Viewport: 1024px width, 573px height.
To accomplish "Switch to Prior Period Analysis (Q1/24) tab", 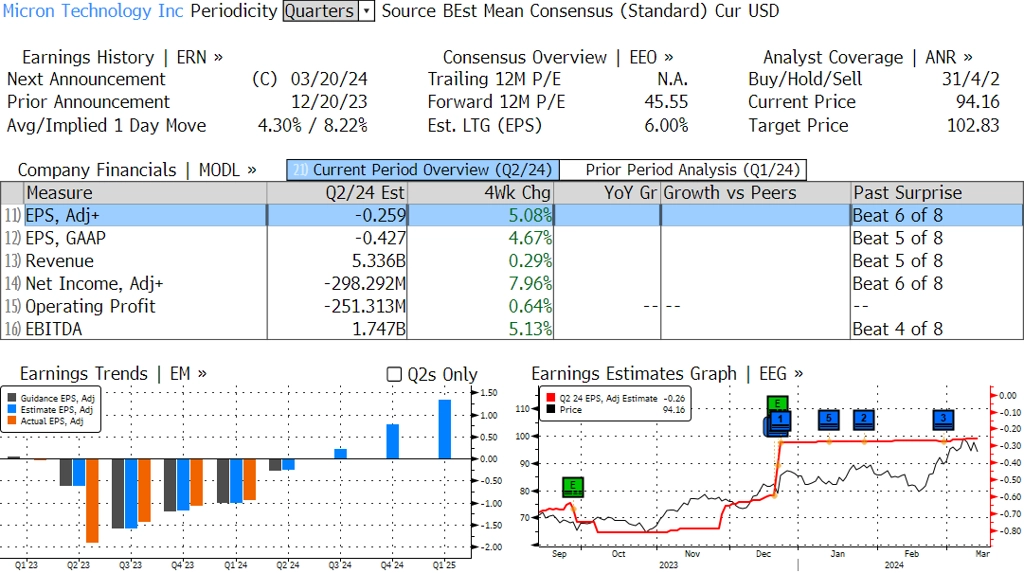I will pos(683,170).
